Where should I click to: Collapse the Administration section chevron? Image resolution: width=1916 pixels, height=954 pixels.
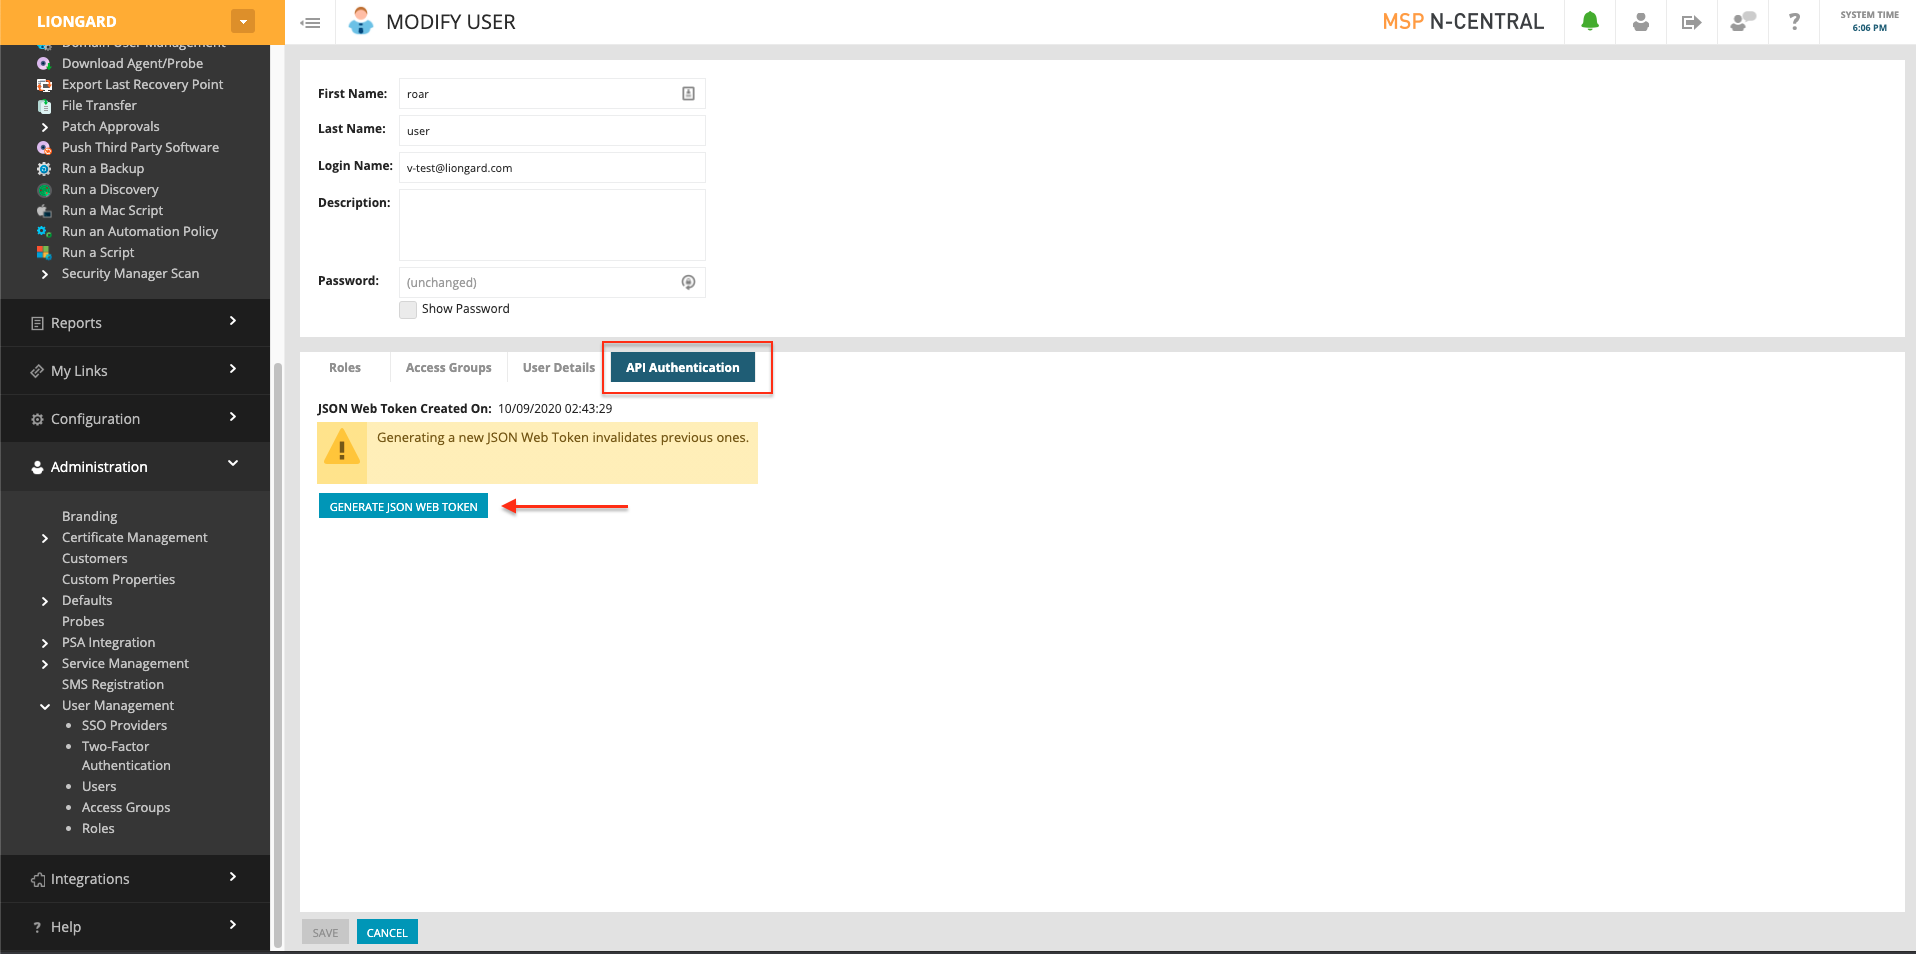(233, 463)
